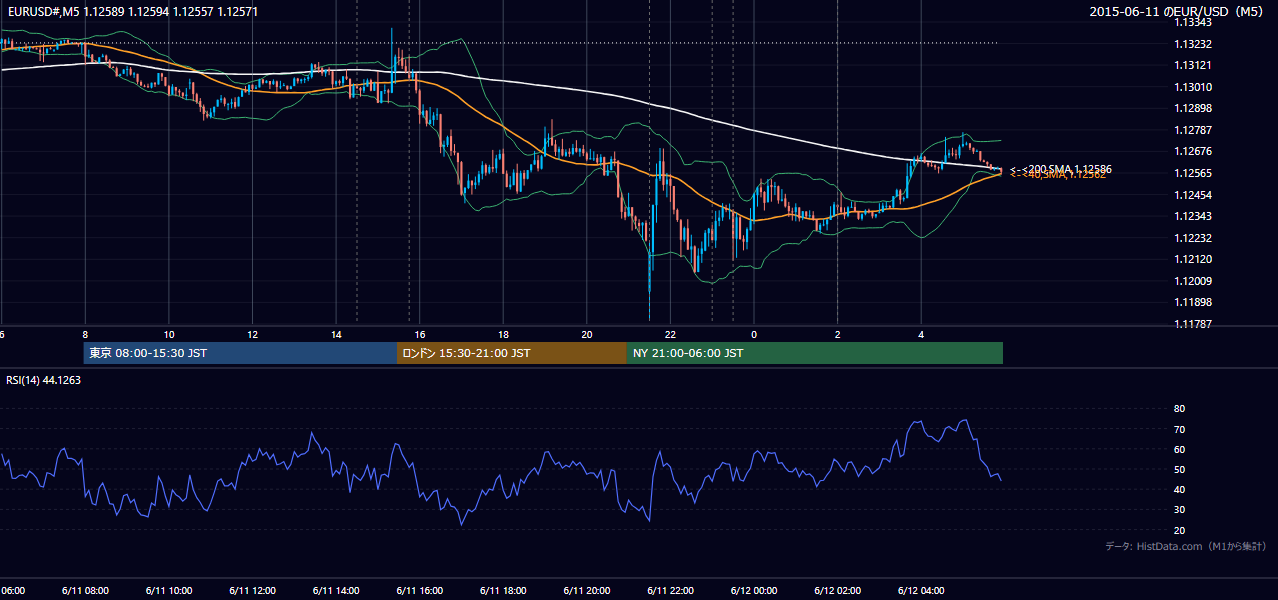Screen dimensions: 1278x600
Task: Click the 6/12 04:00 date label
Action: pos(921,590)
